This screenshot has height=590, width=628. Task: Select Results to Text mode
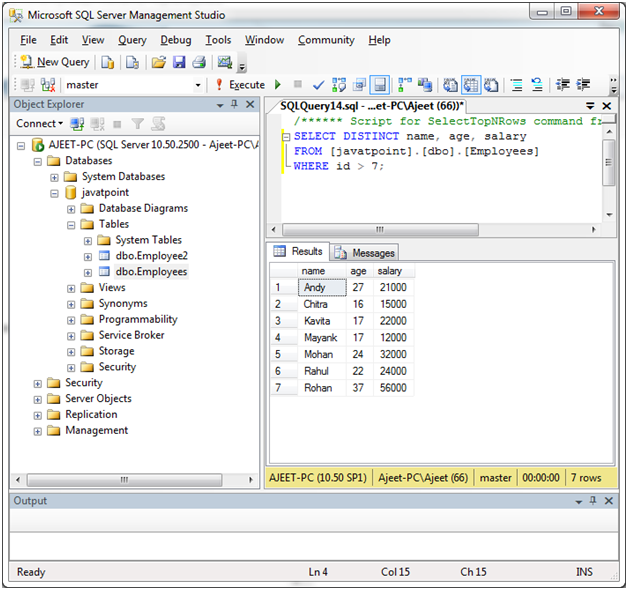coord(451,85)
